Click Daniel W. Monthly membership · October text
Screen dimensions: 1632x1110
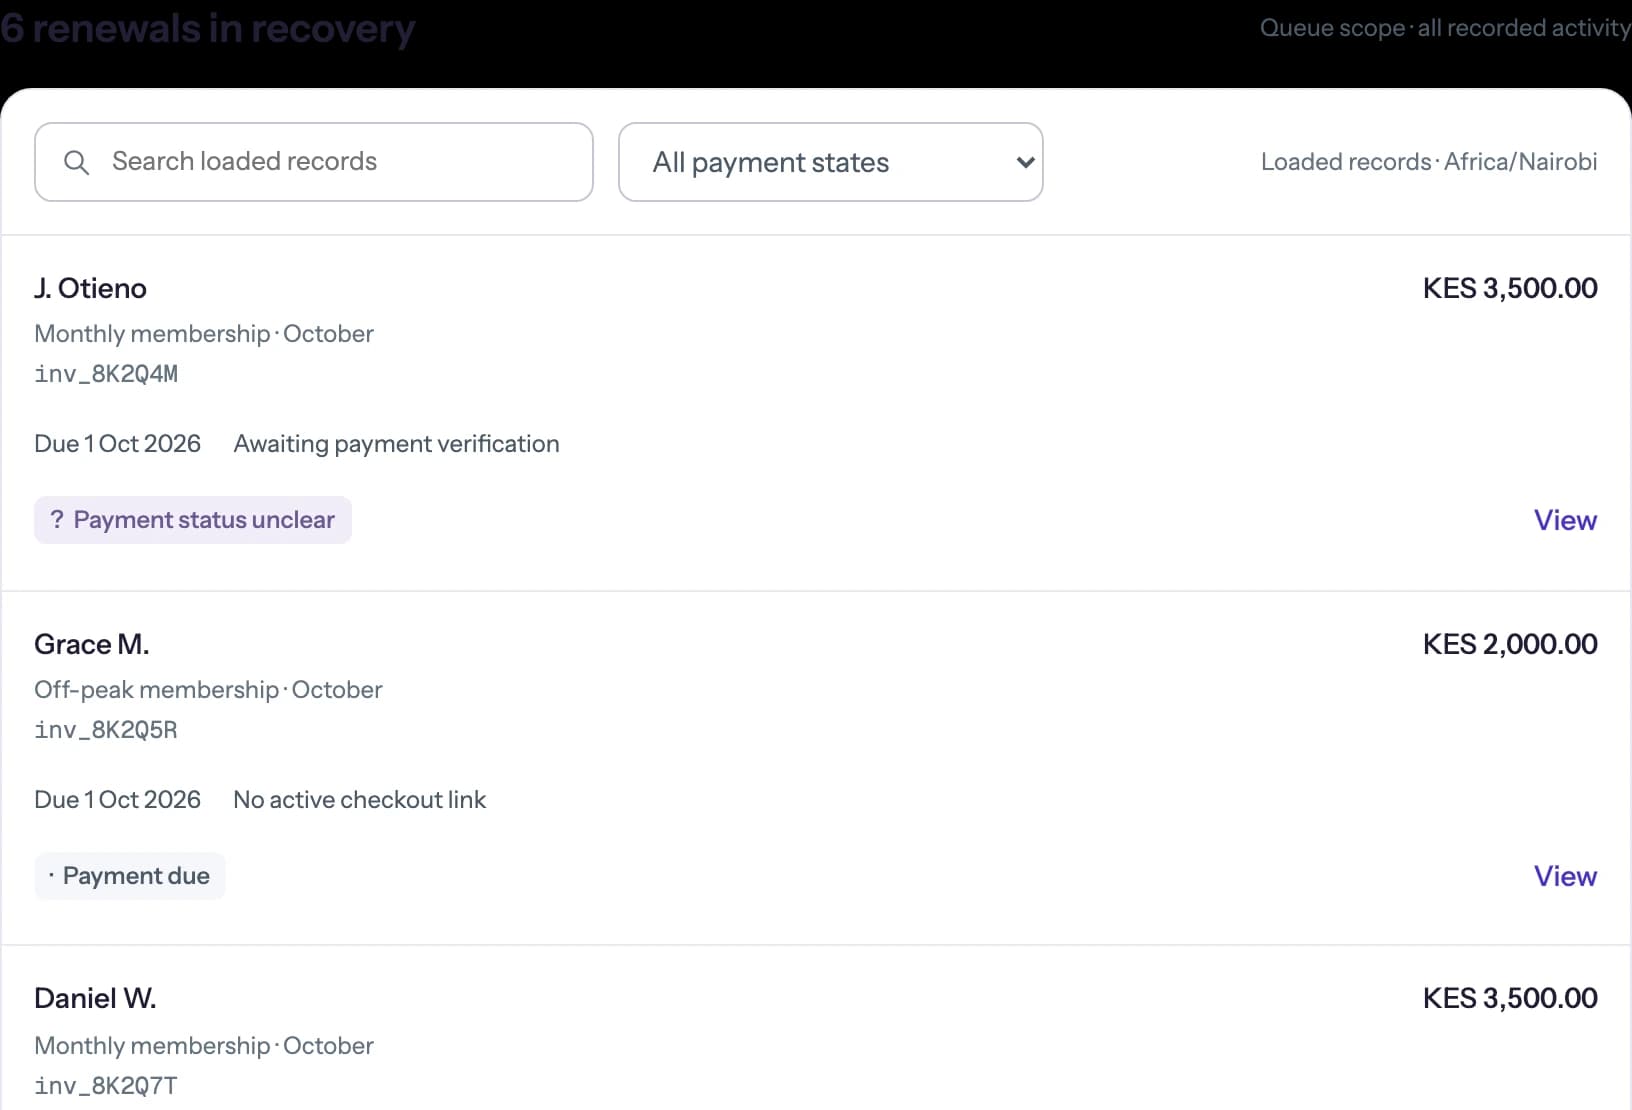click(204, 1046)
